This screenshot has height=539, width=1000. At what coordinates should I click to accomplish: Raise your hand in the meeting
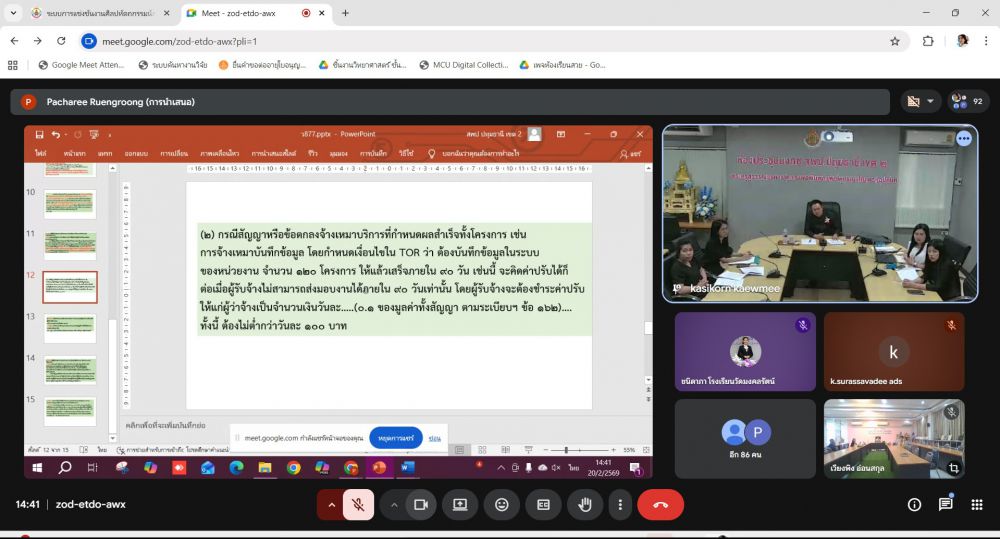585,505
